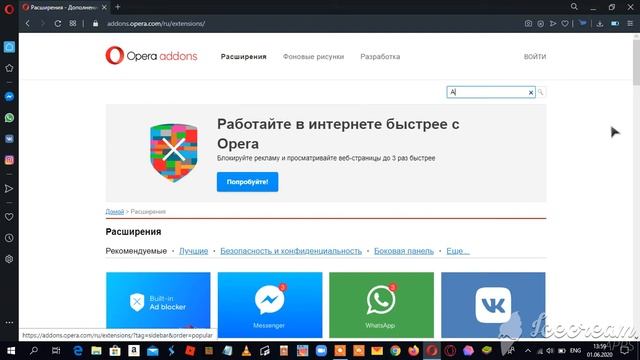
Task: Open sidebar bookmarks star icon
Action: pyautogui.click(x=9, y=68)
